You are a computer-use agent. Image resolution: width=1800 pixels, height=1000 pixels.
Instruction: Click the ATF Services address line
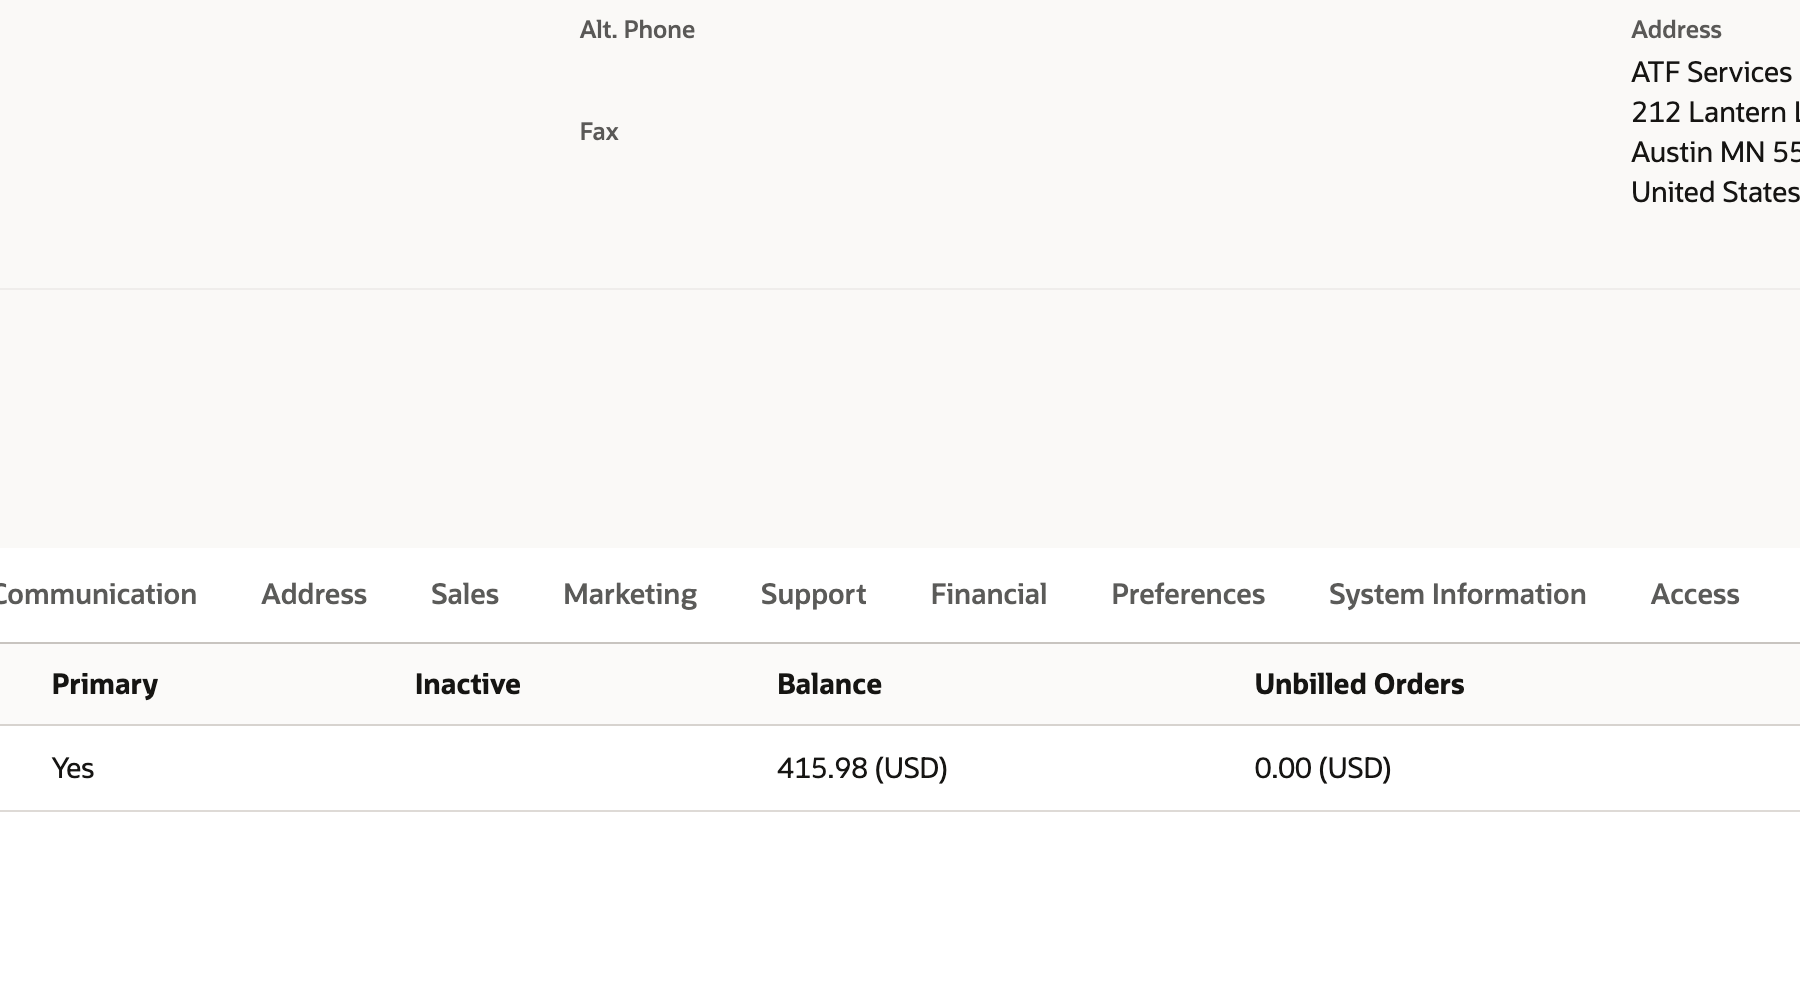[1711, 72]
